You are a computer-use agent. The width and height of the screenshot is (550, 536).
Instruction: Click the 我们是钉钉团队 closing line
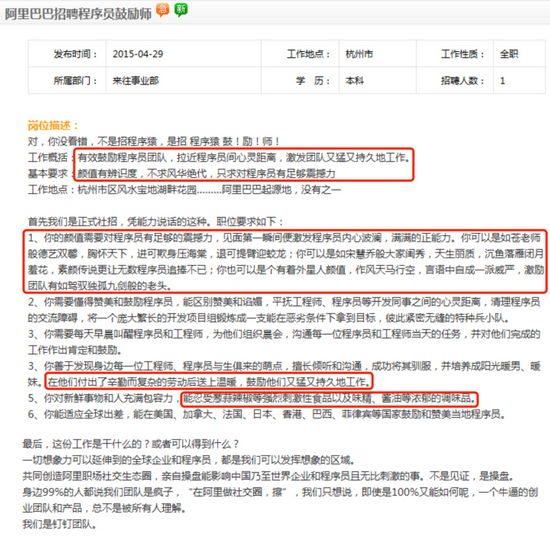tap(59, 525)
